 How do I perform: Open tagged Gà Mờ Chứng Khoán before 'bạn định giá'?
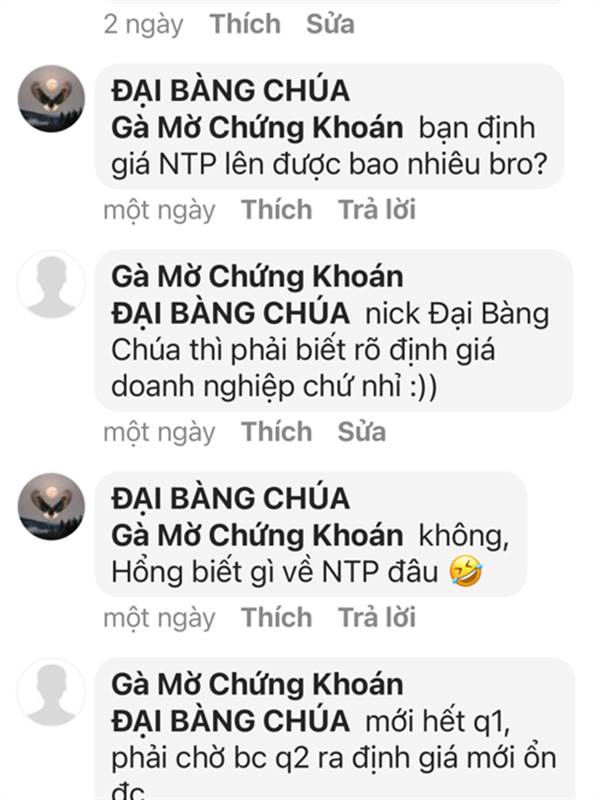pyautogui.click(x=257, y=128)
